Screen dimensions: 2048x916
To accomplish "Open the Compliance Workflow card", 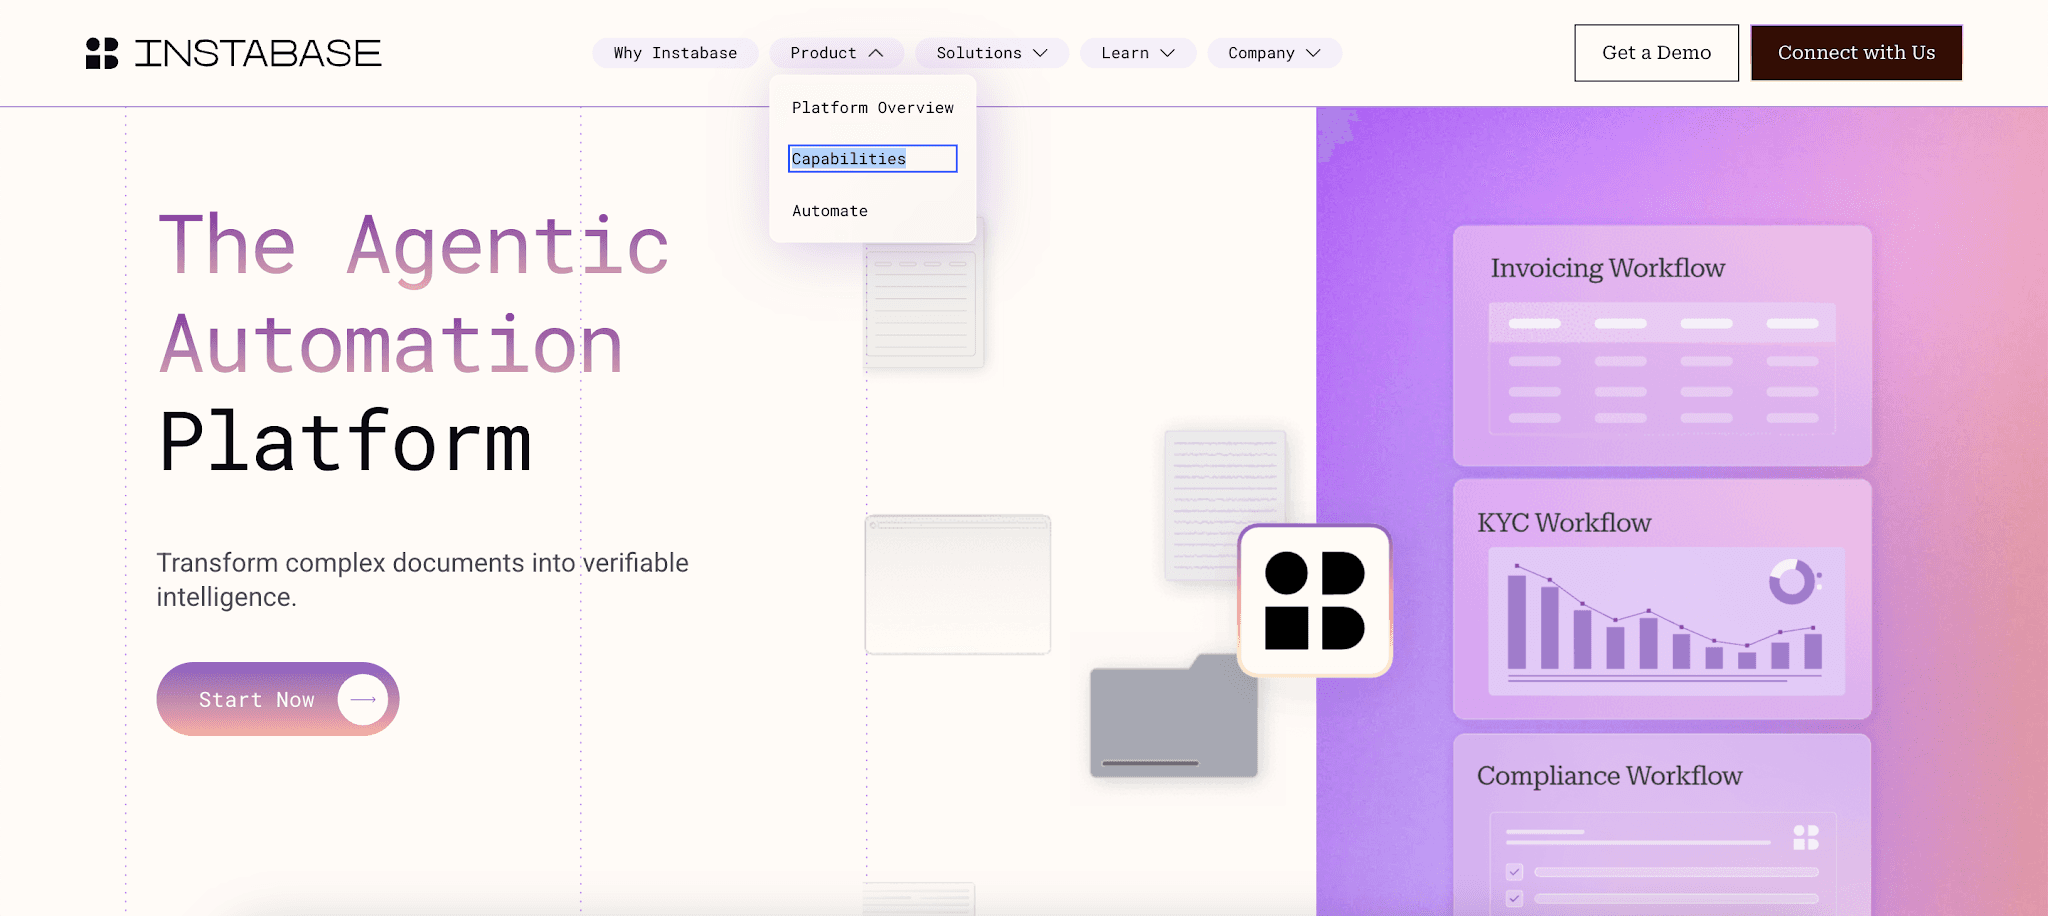I will 1662,825.
